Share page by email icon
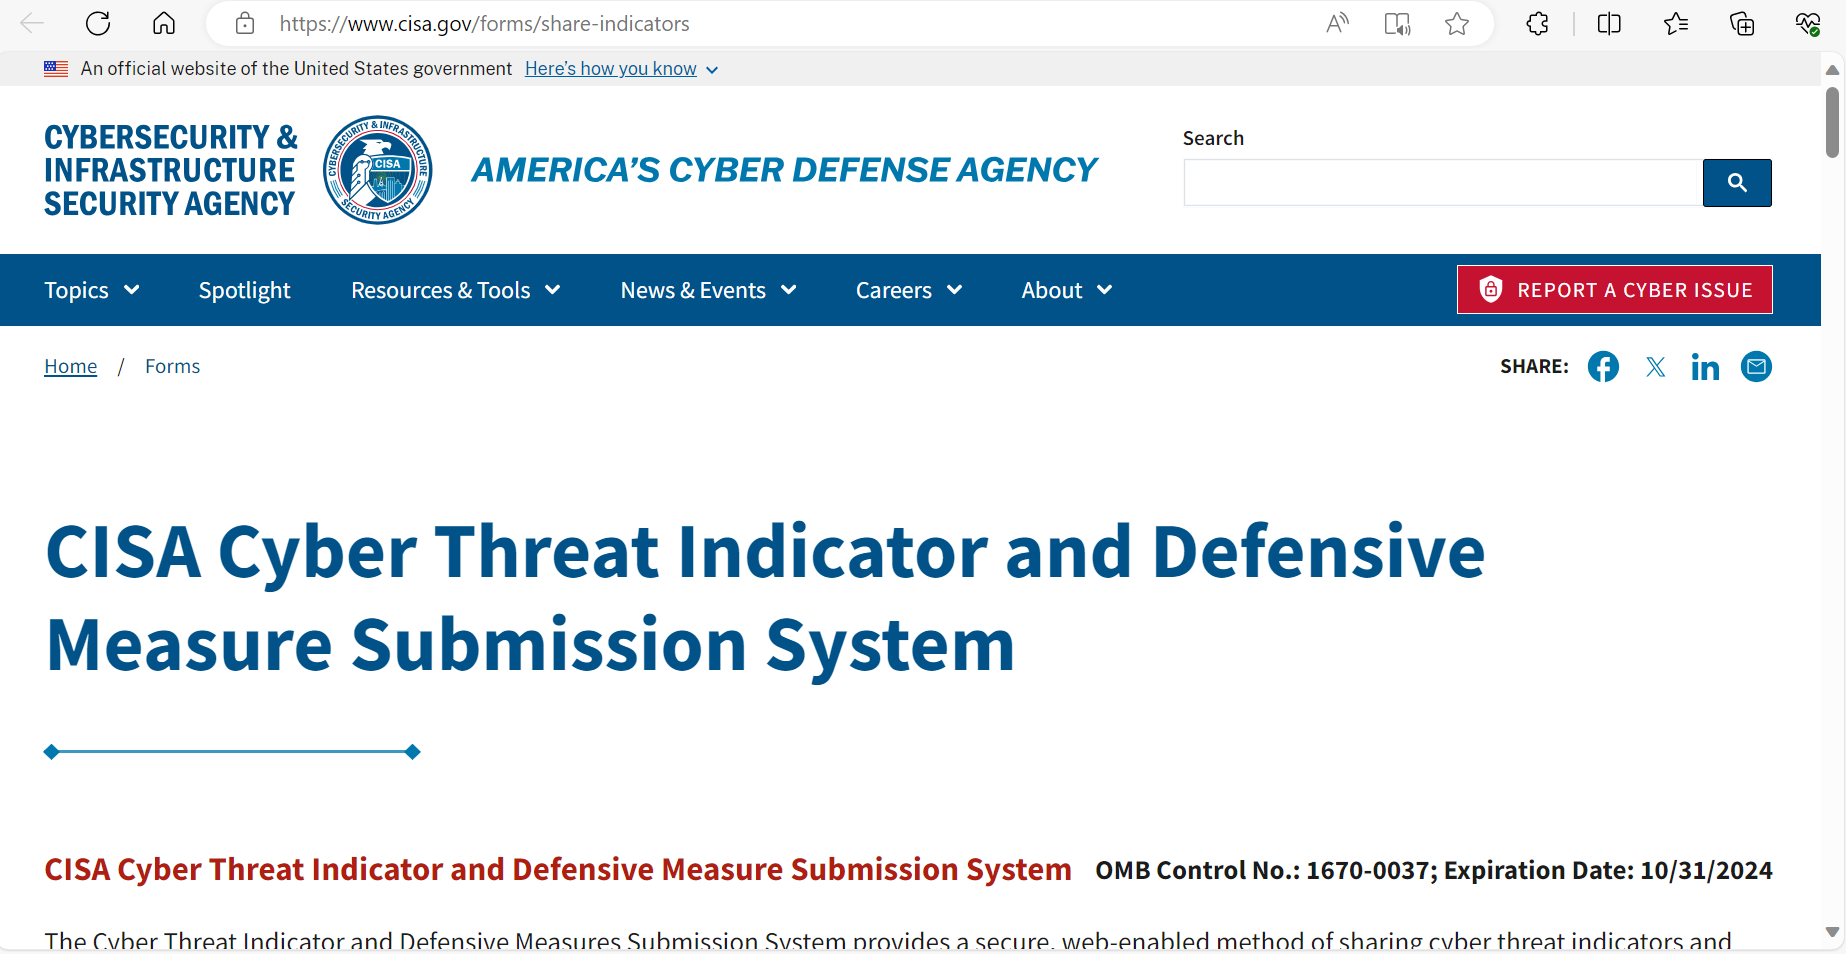The height and width of the screenshot is (954, 1846). (x=1756, y=367)
